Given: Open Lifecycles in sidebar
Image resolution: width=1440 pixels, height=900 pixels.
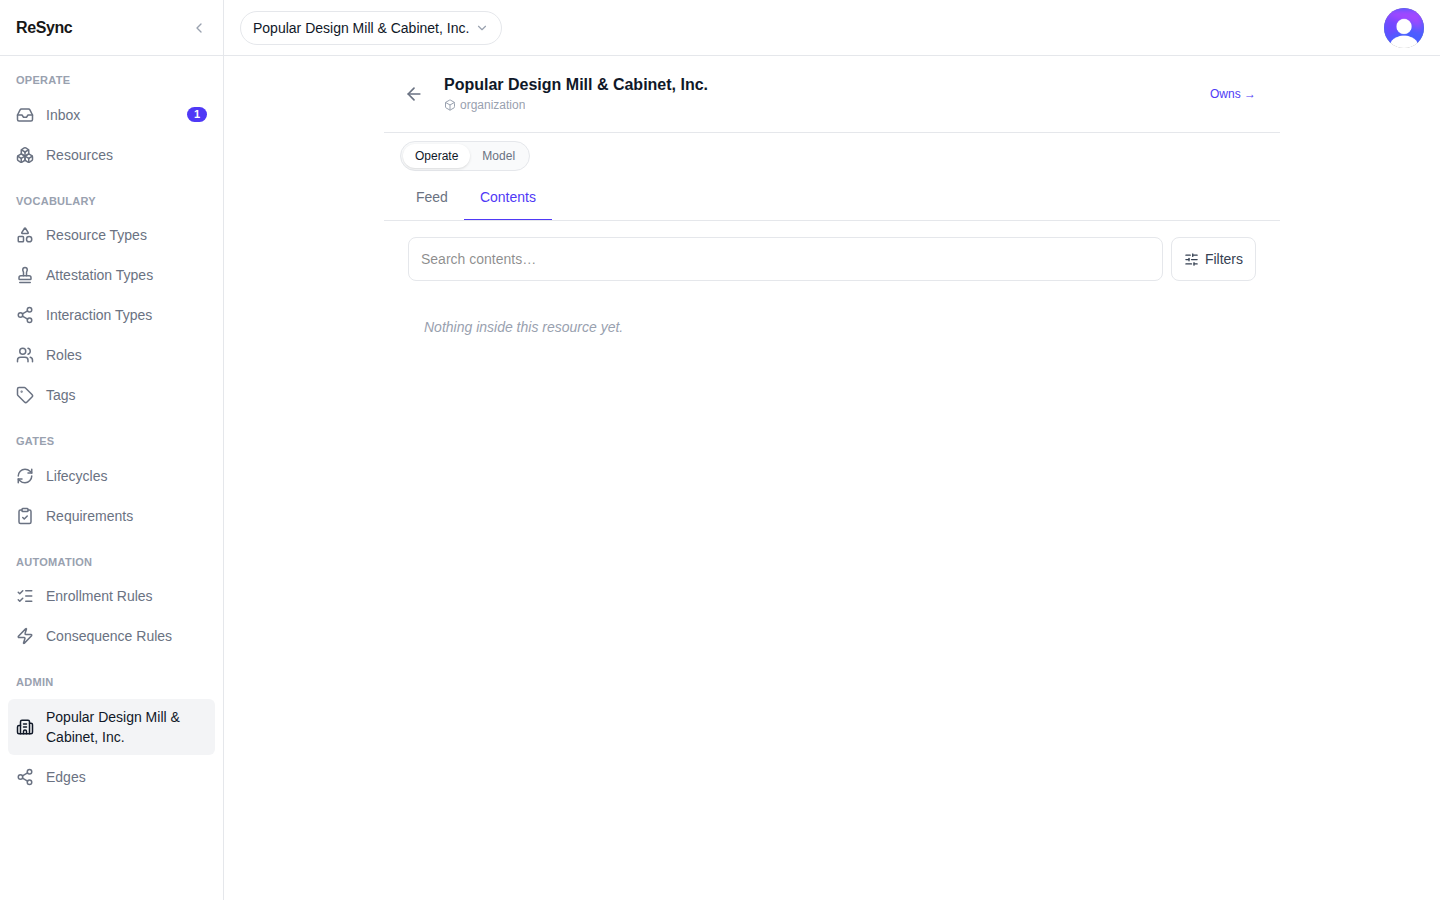Looking at the screenshot, I should (111, 476).
